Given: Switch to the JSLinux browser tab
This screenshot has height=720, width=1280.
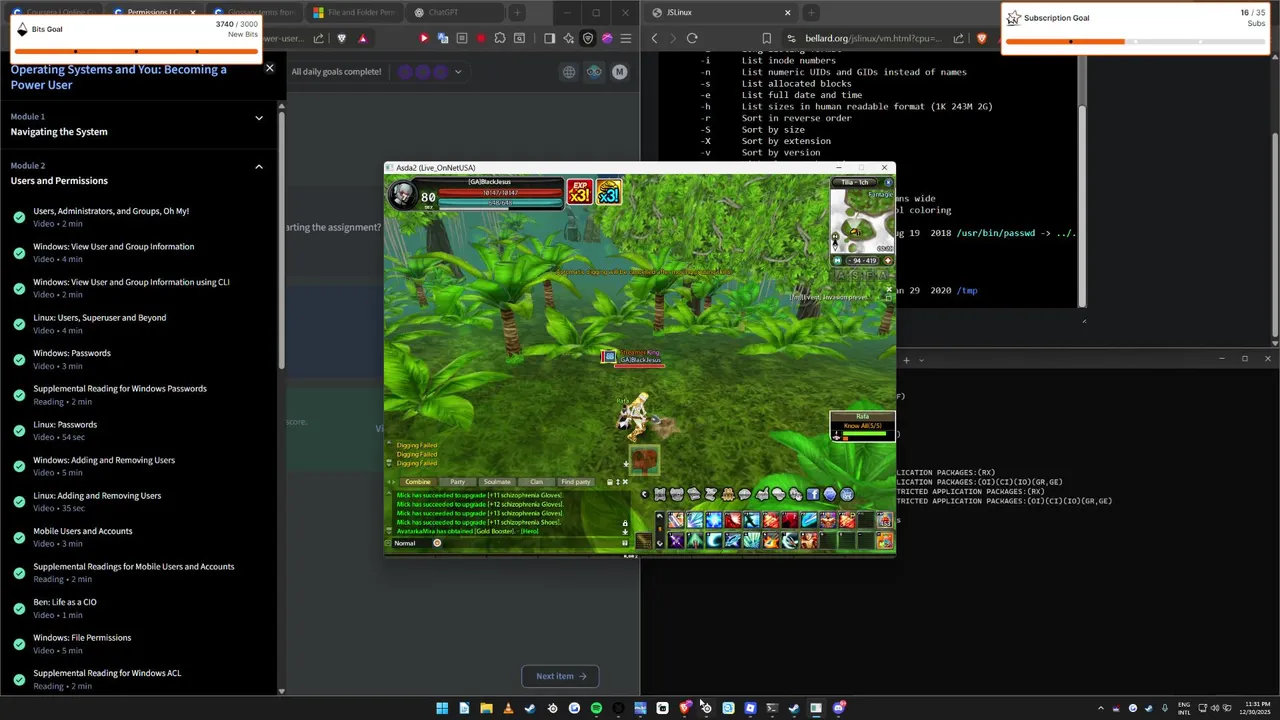Looking at the screenshot, I should pos(720,12).
